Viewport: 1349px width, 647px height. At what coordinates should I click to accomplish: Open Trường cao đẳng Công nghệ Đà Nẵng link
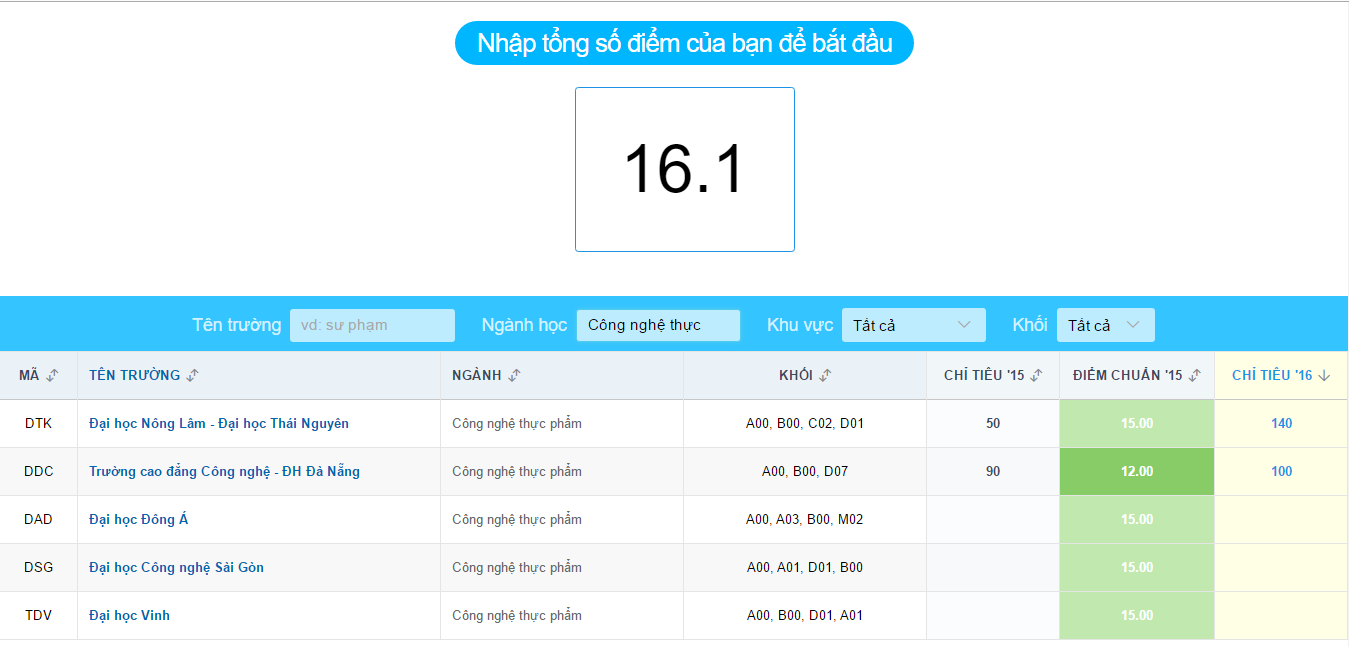224,471
